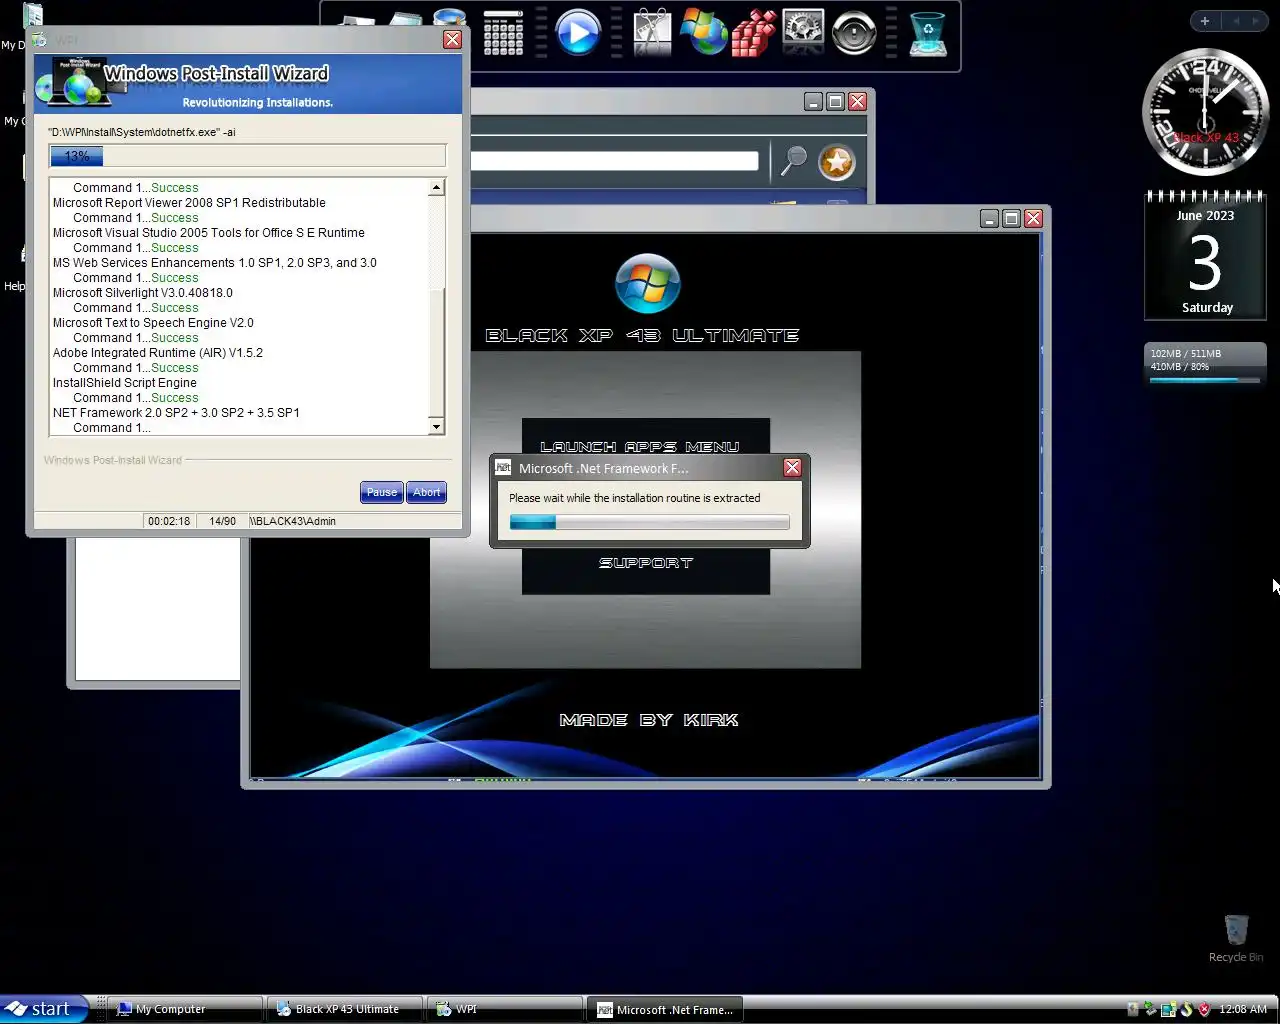Screen dimensions: 1280x1024
Task: Switch to My Computer in the taskbar
Action: pyautogui.click(x=186, y=1009)
